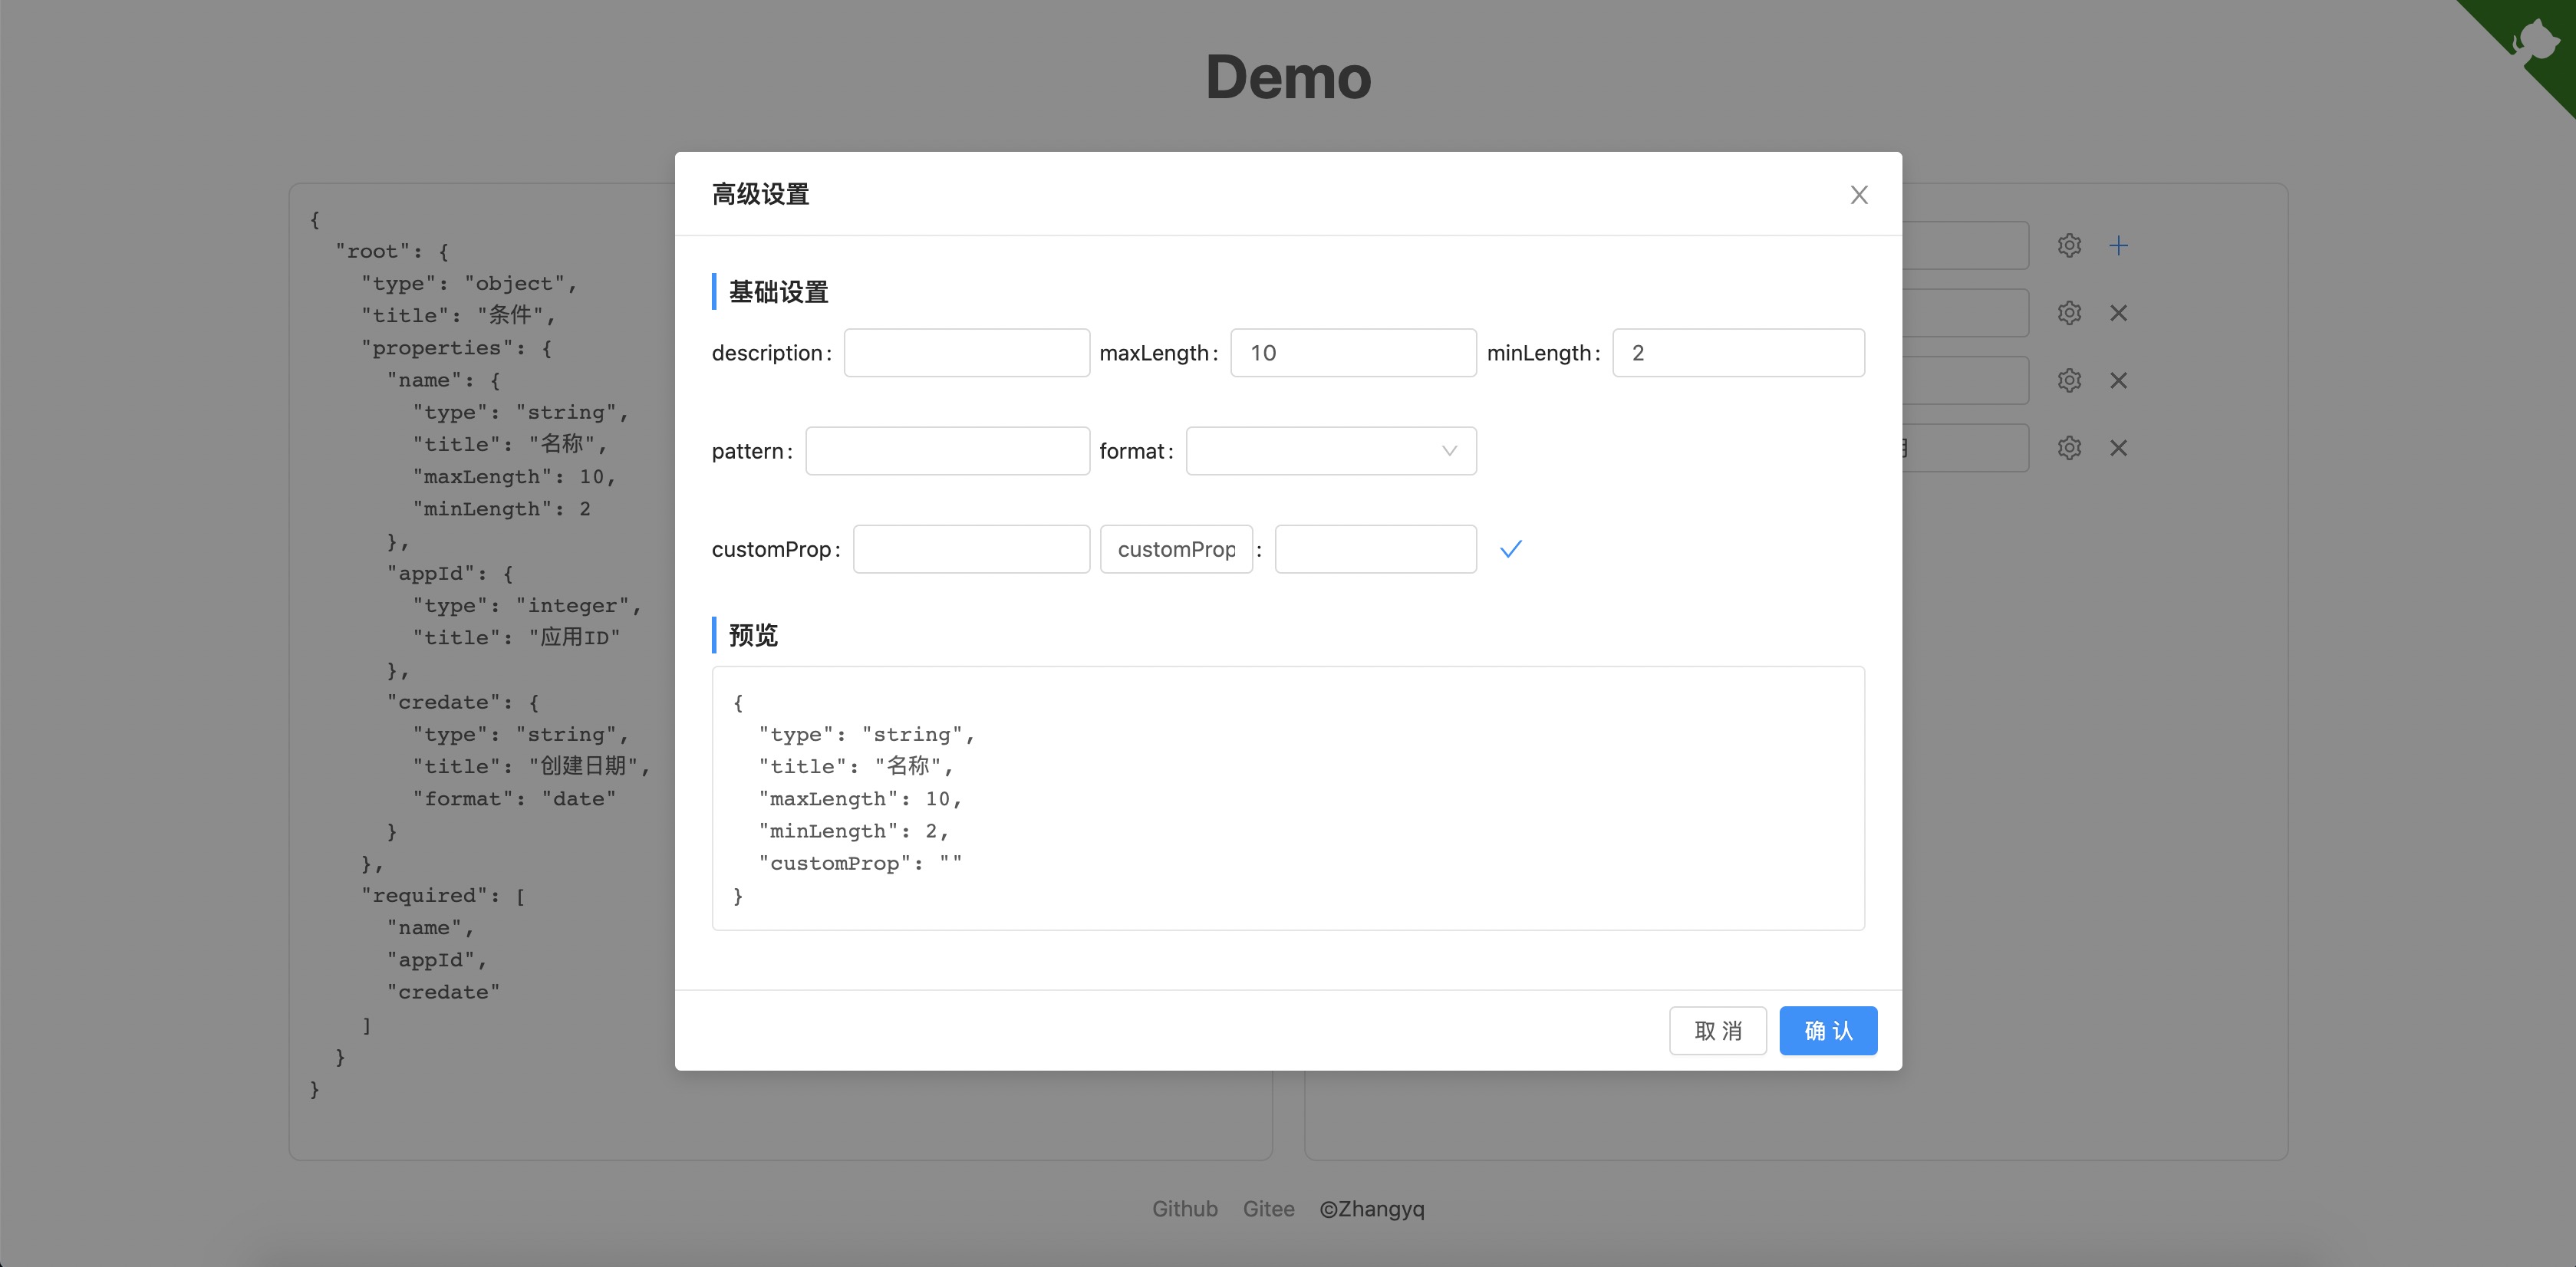Click the new customProp name field
This screenshot has height=1267, width=2576.
click(x=1176, y=549)
